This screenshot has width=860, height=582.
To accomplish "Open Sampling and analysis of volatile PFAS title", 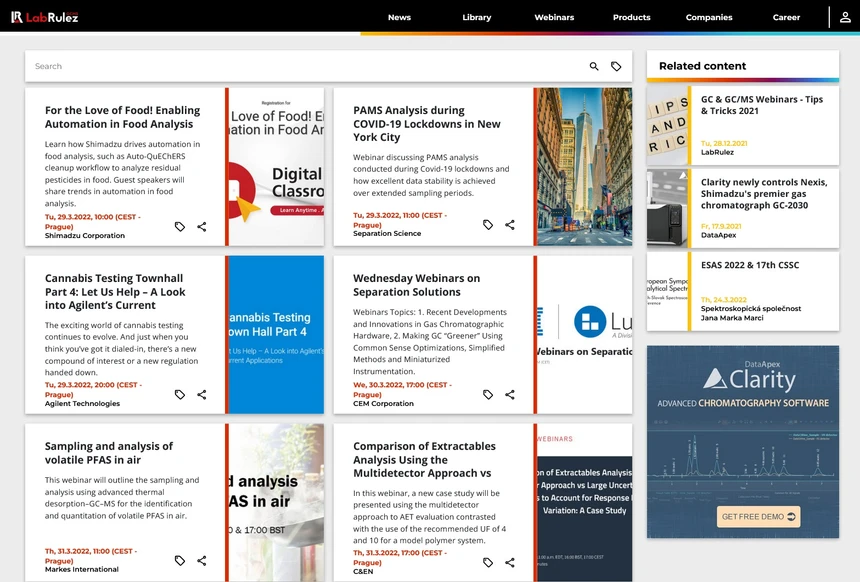I will coord(109,453).
